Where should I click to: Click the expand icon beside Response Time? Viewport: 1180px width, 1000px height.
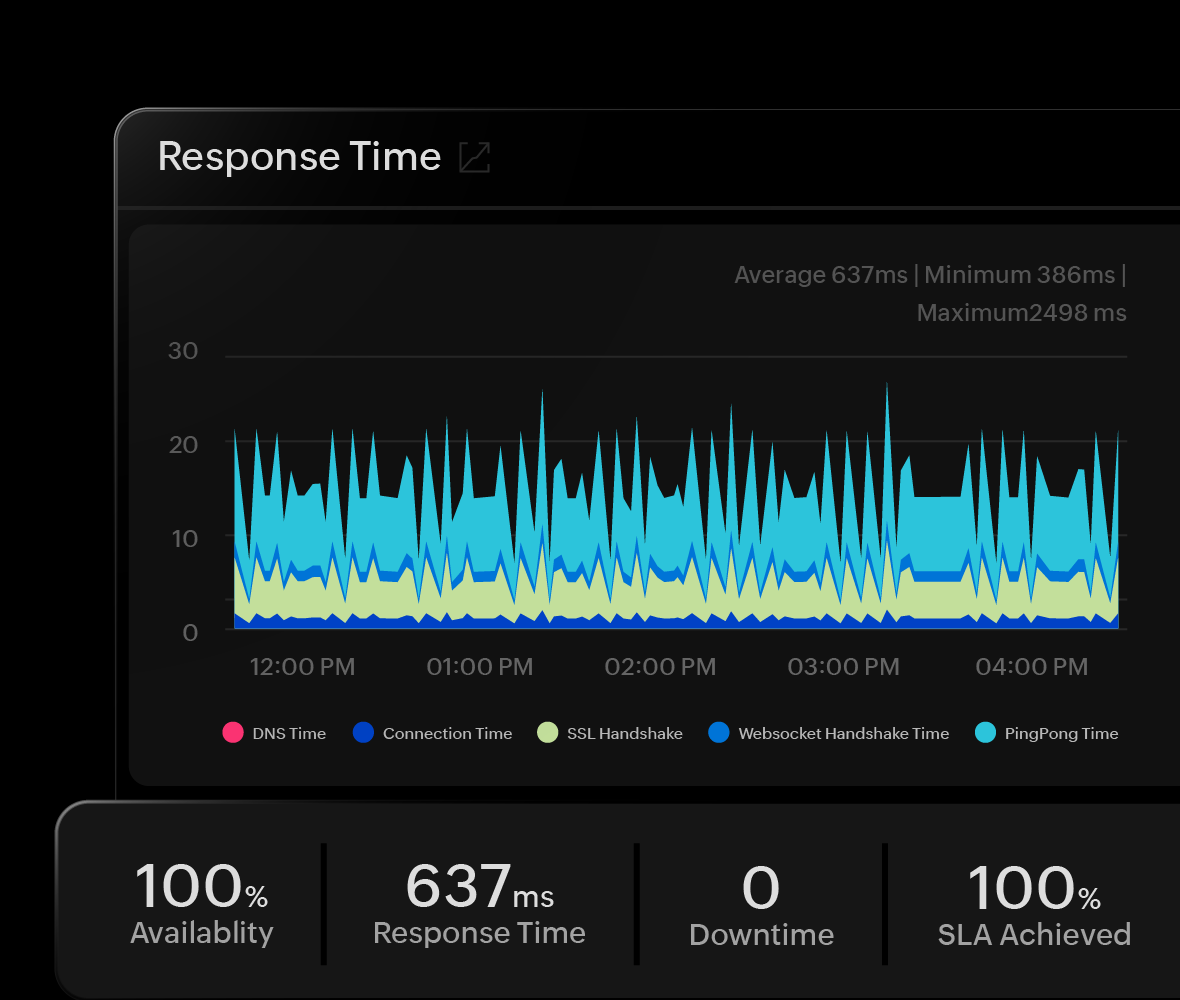[x=474, y=157]
